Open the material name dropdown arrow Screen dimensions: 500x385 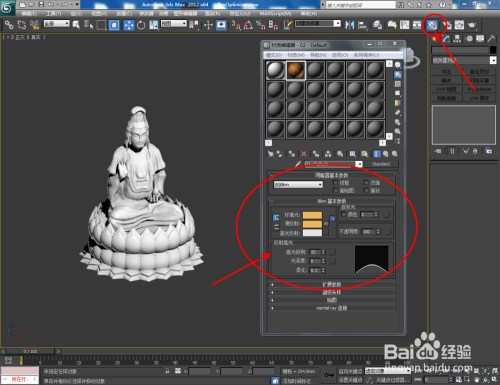[359, 164]
